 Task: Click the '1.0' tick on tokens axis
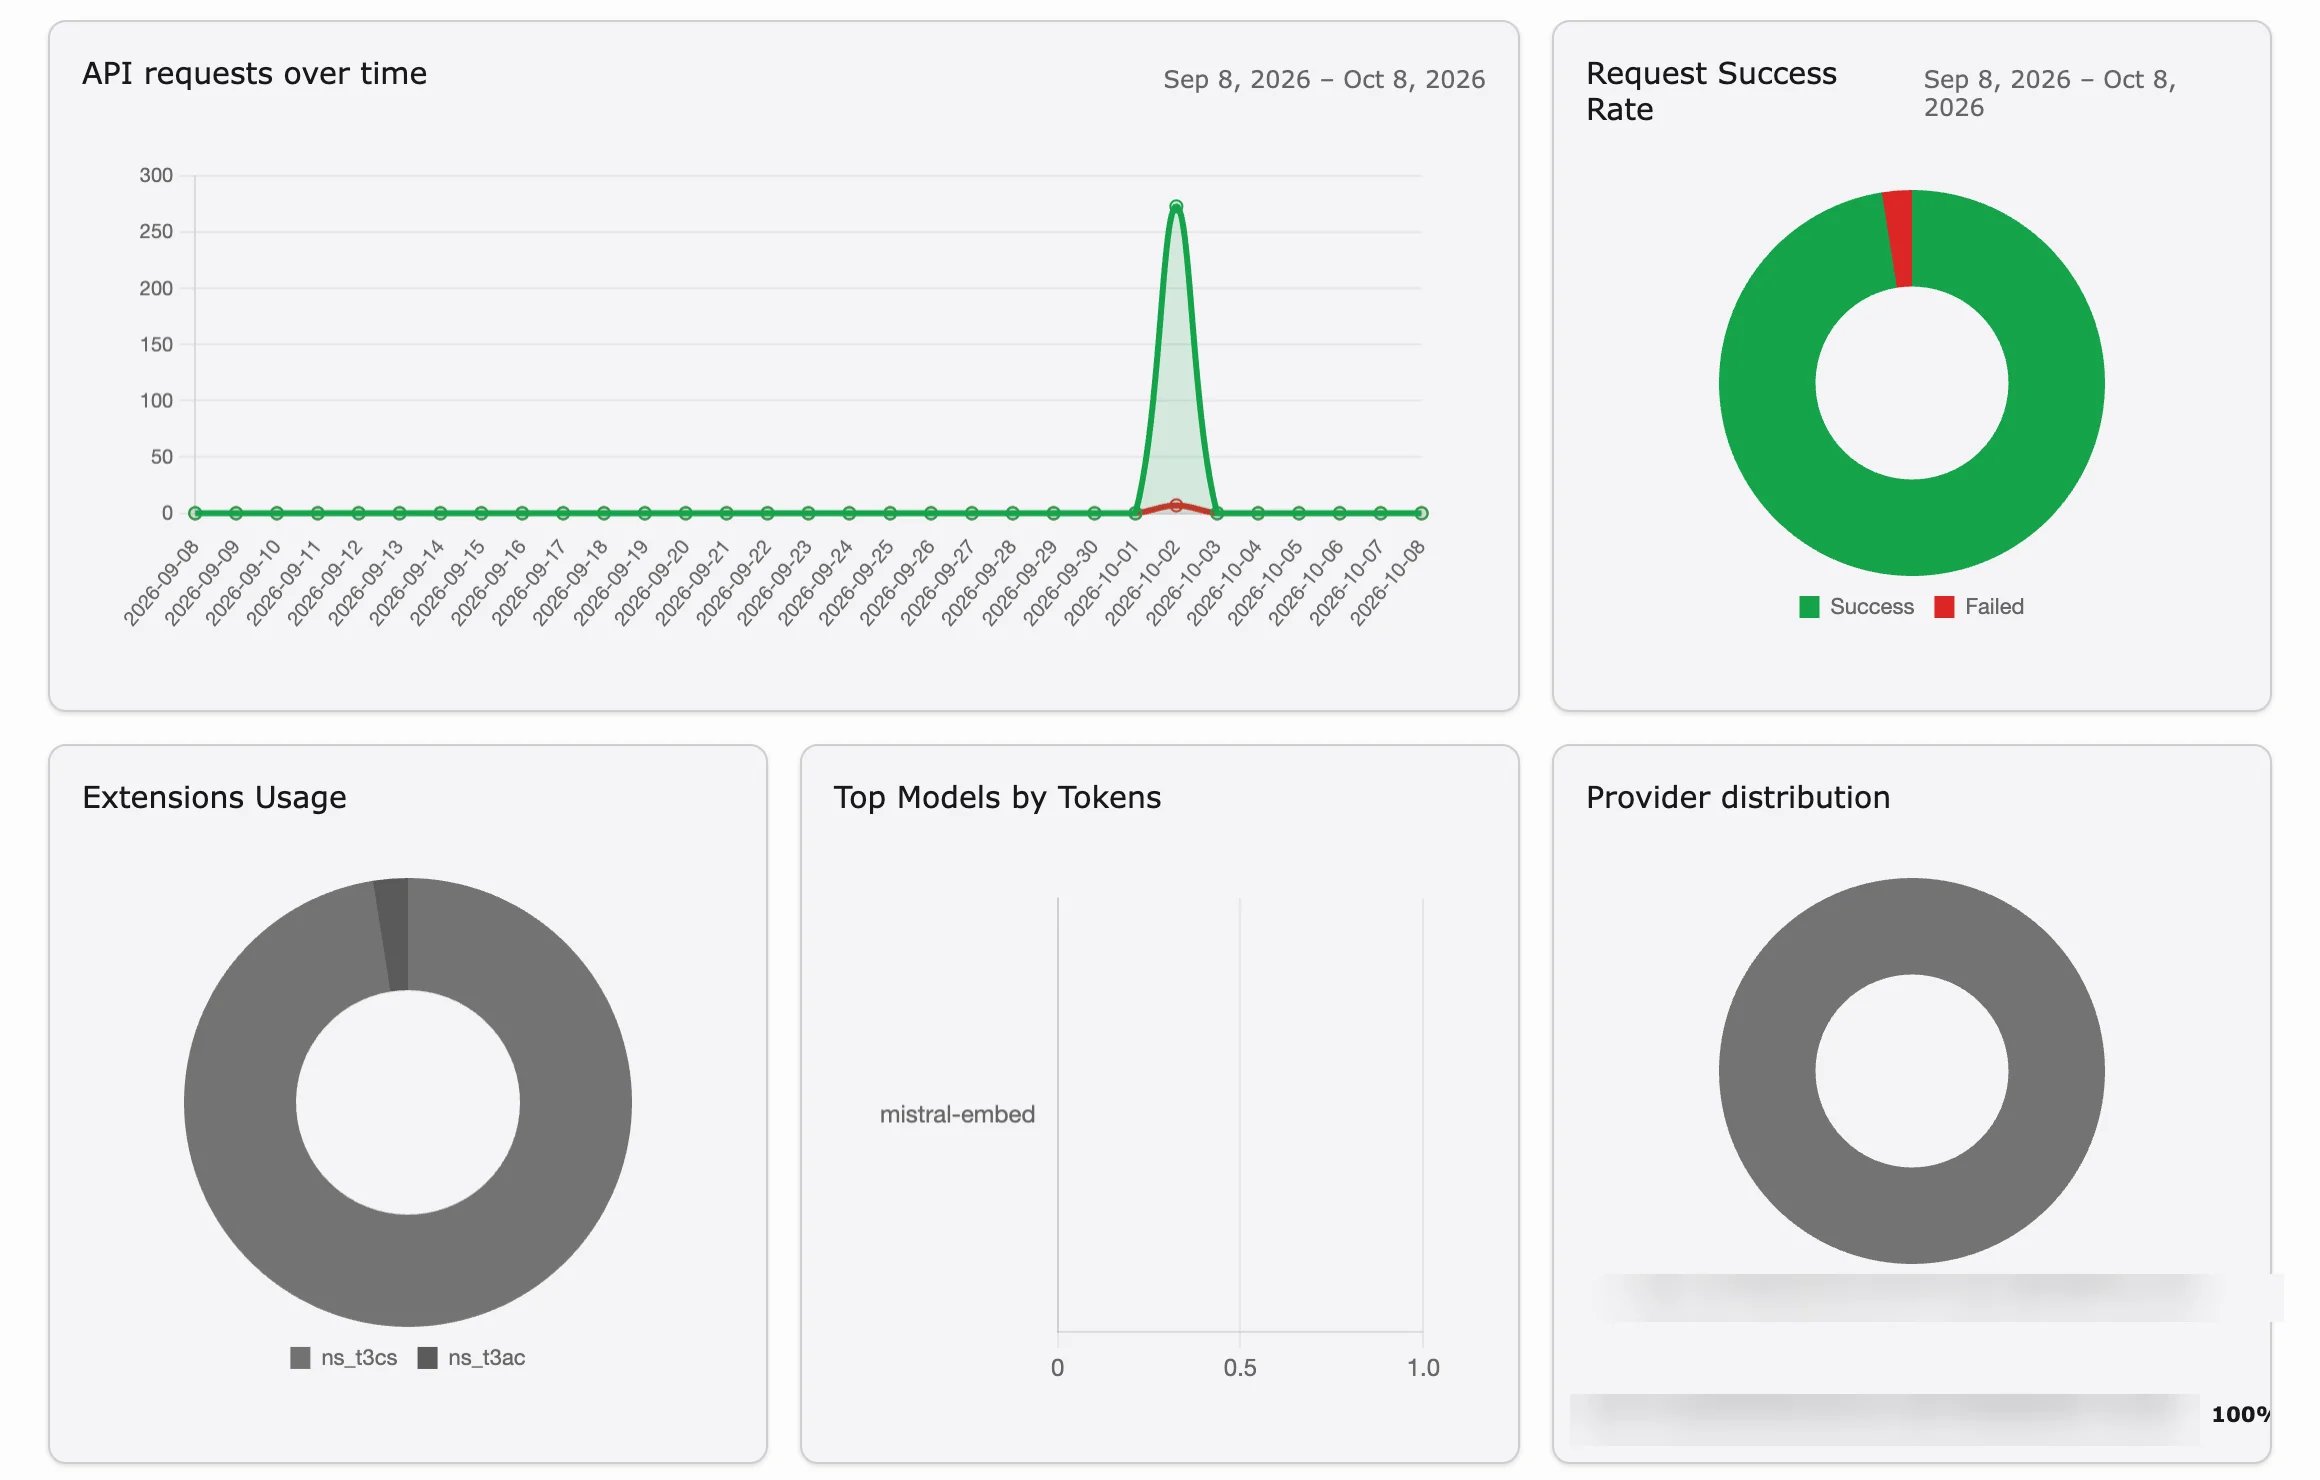tap(1423, 1368)
